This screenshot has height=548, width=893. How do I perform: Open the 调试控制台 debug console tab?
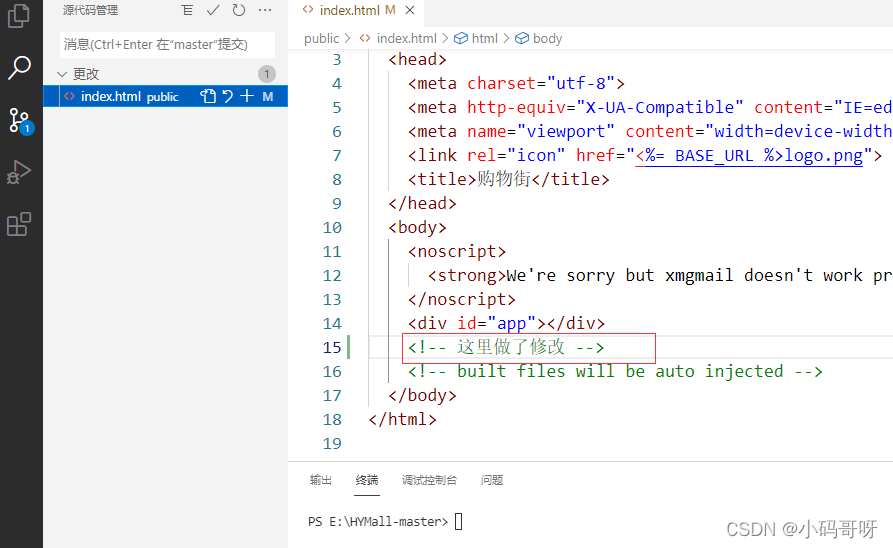coord(429,480)
